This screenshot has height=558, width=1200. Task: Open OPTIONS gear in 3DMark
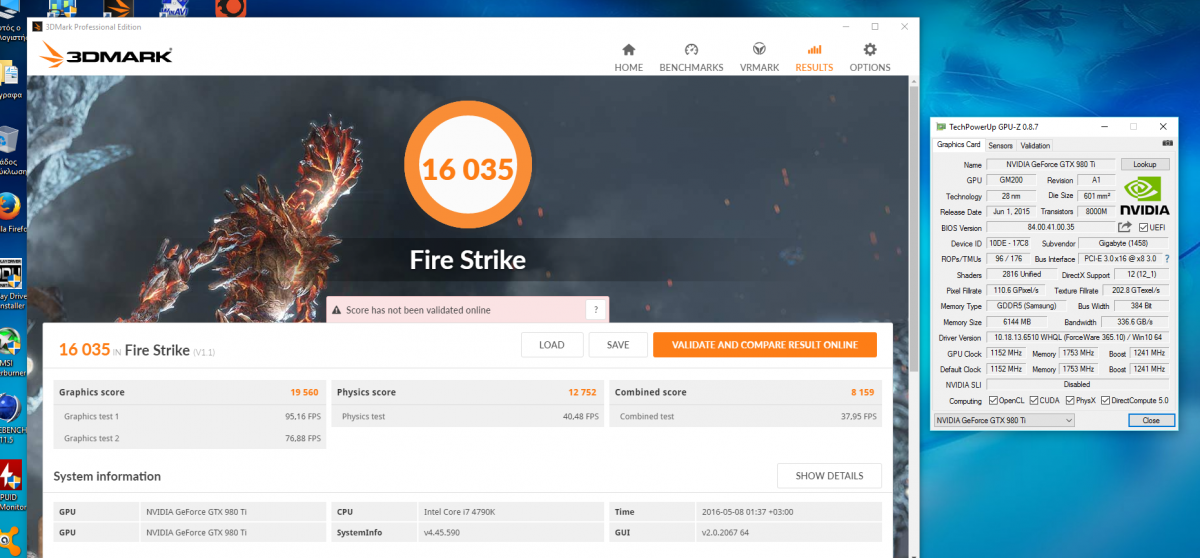(870, 50)
